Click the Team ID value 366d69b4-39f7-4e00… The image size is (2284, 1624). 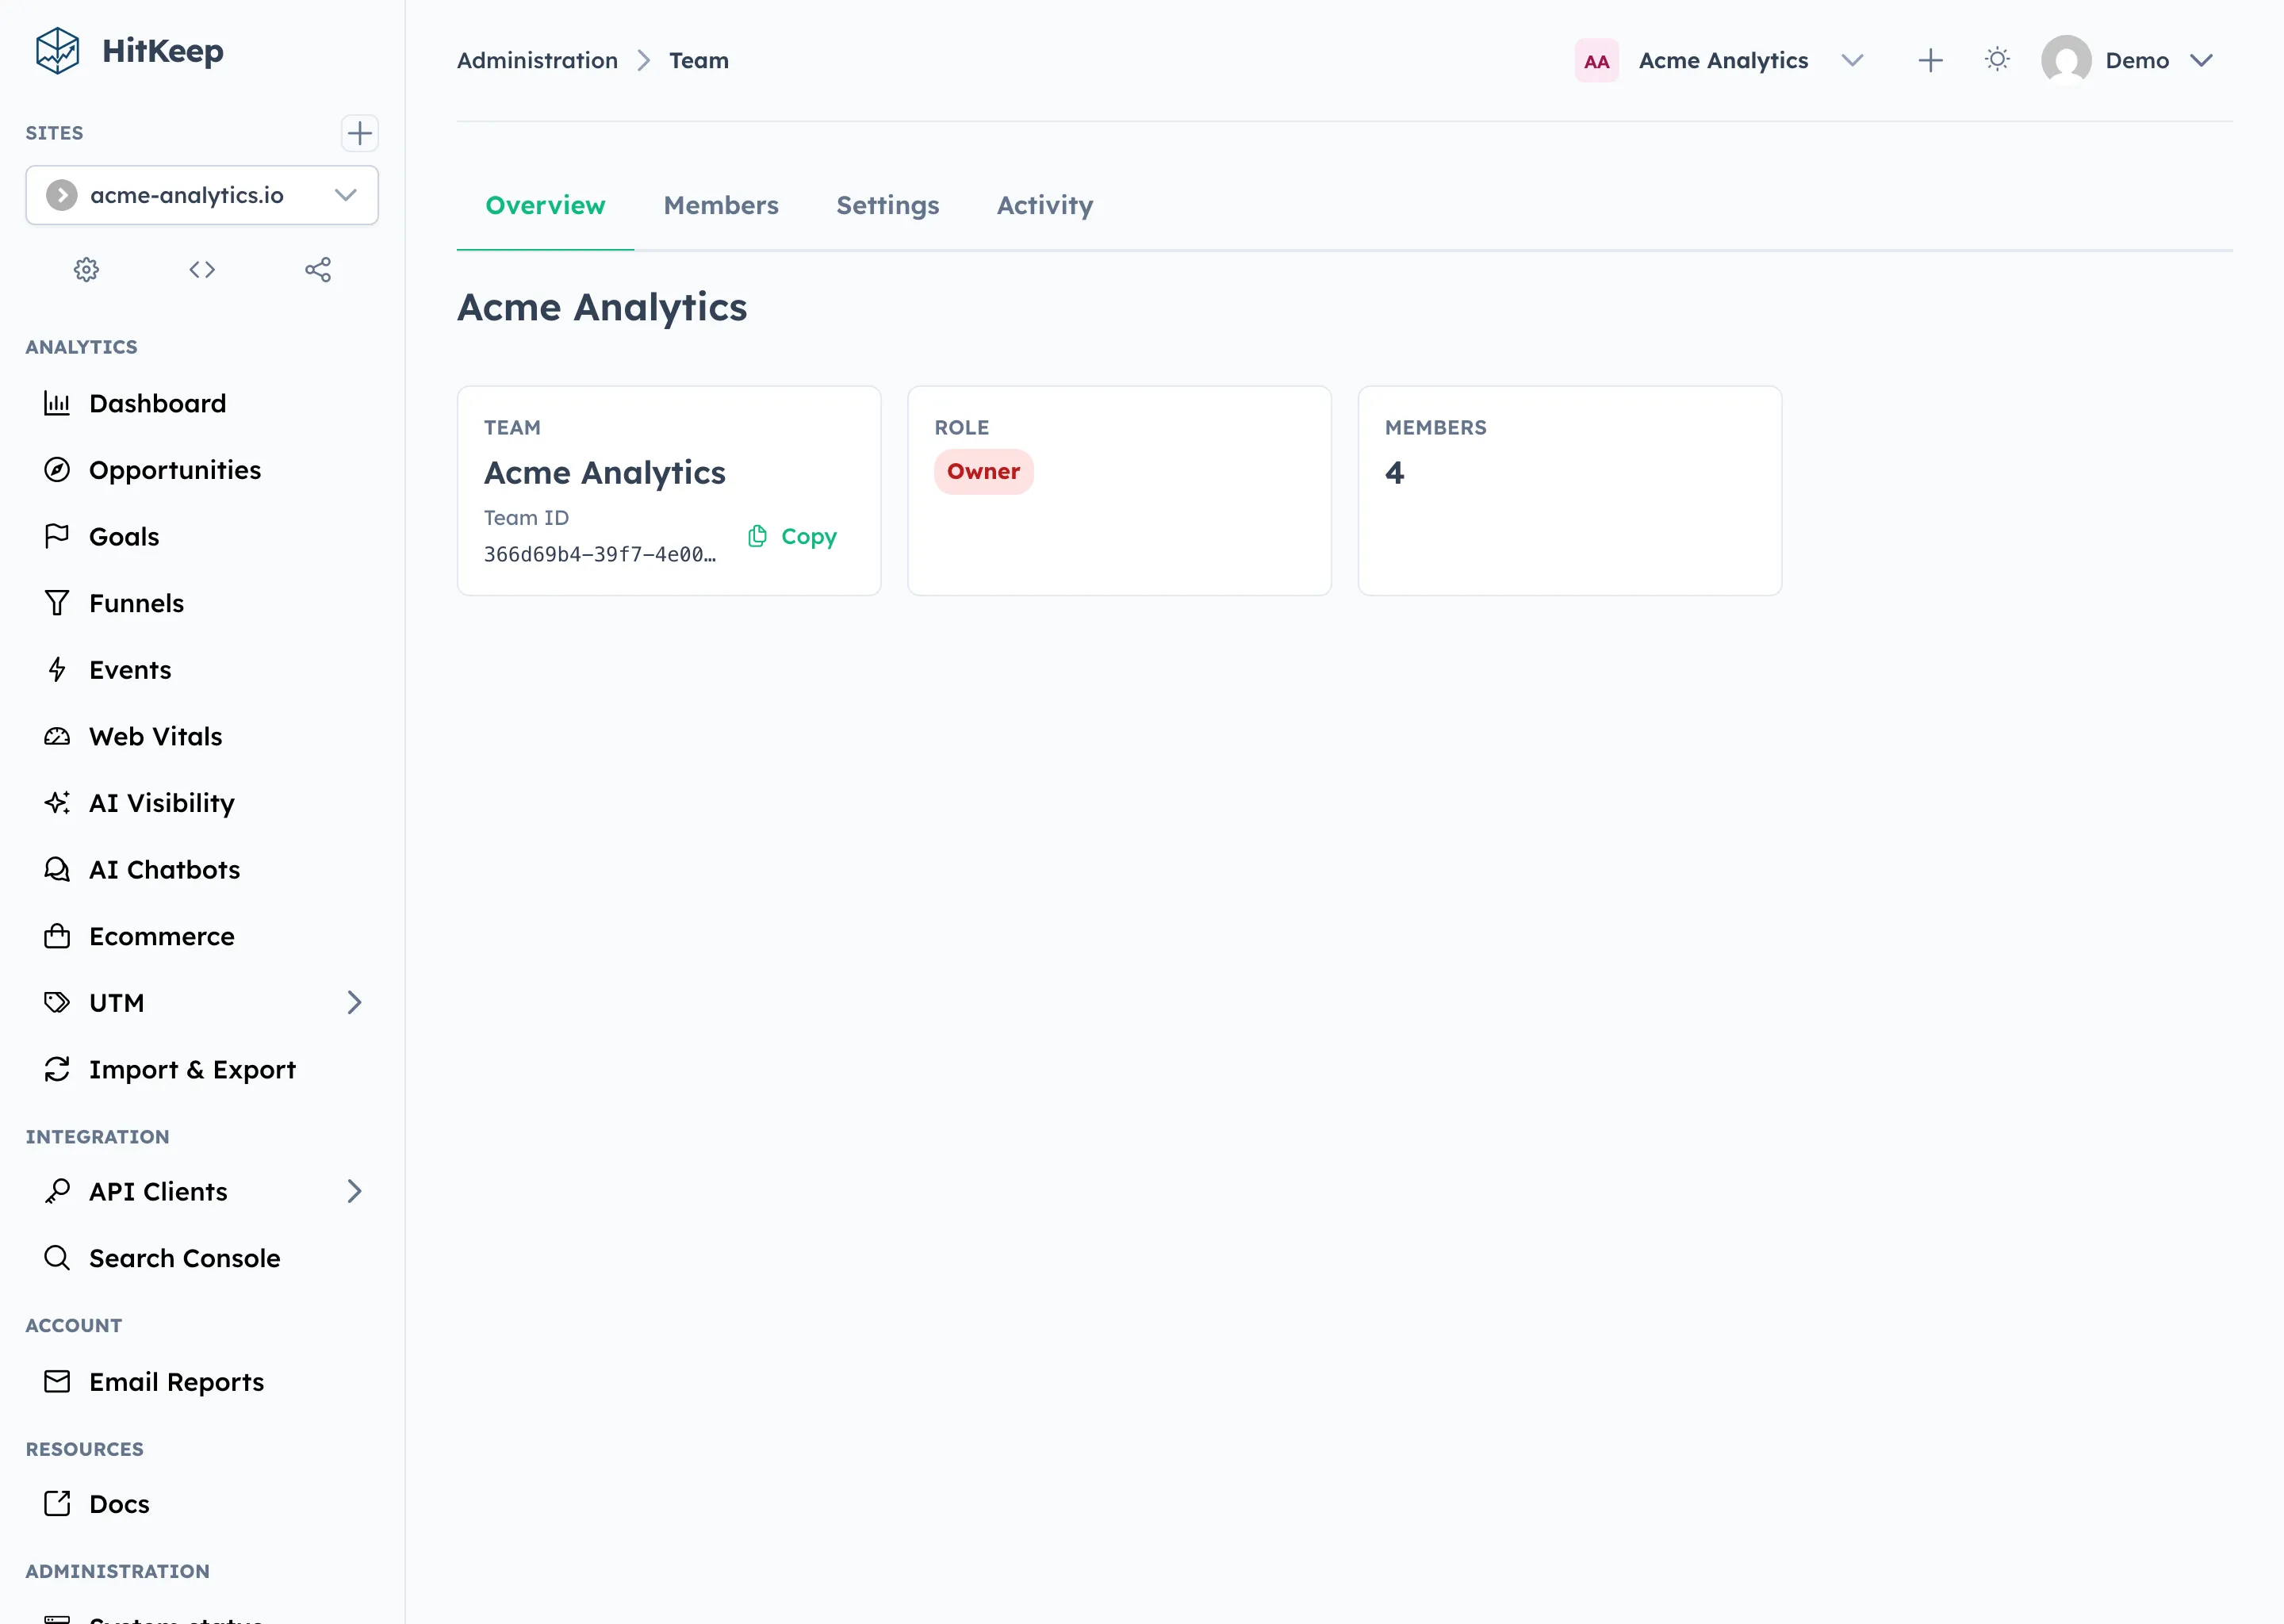point(600,555)
